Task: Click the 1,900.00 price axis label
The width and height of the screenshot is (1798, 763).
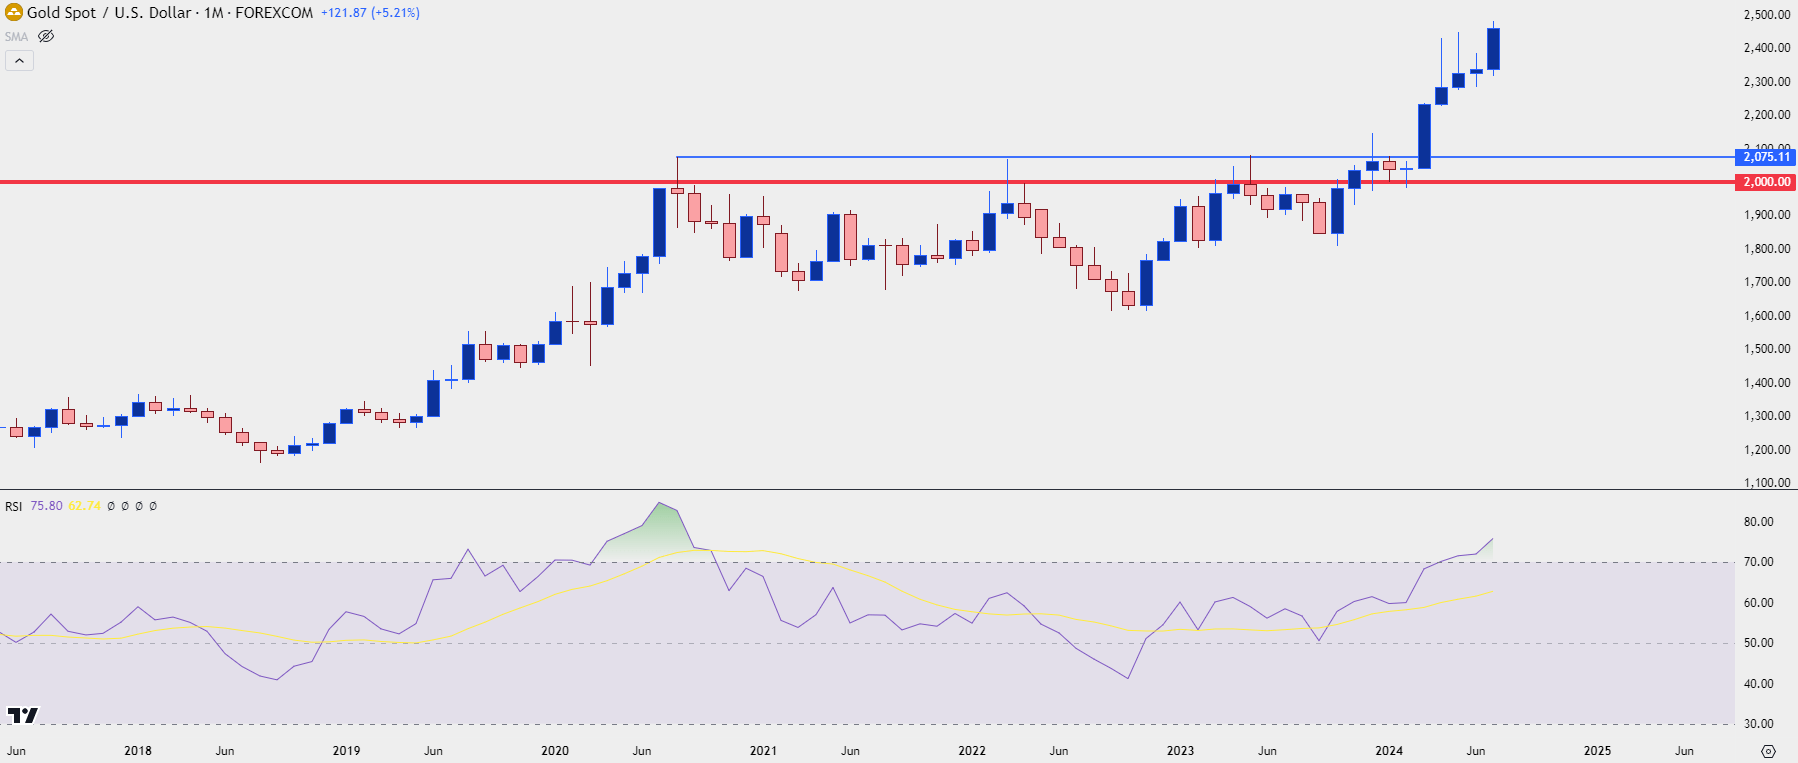Action: click(1766, 215)
